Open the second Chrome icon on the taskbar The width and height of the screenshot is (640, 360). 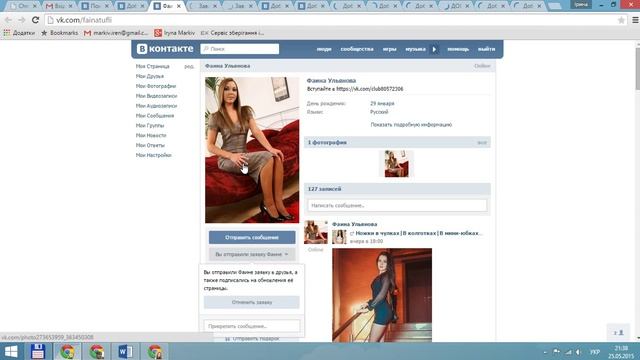pos(97,351)
